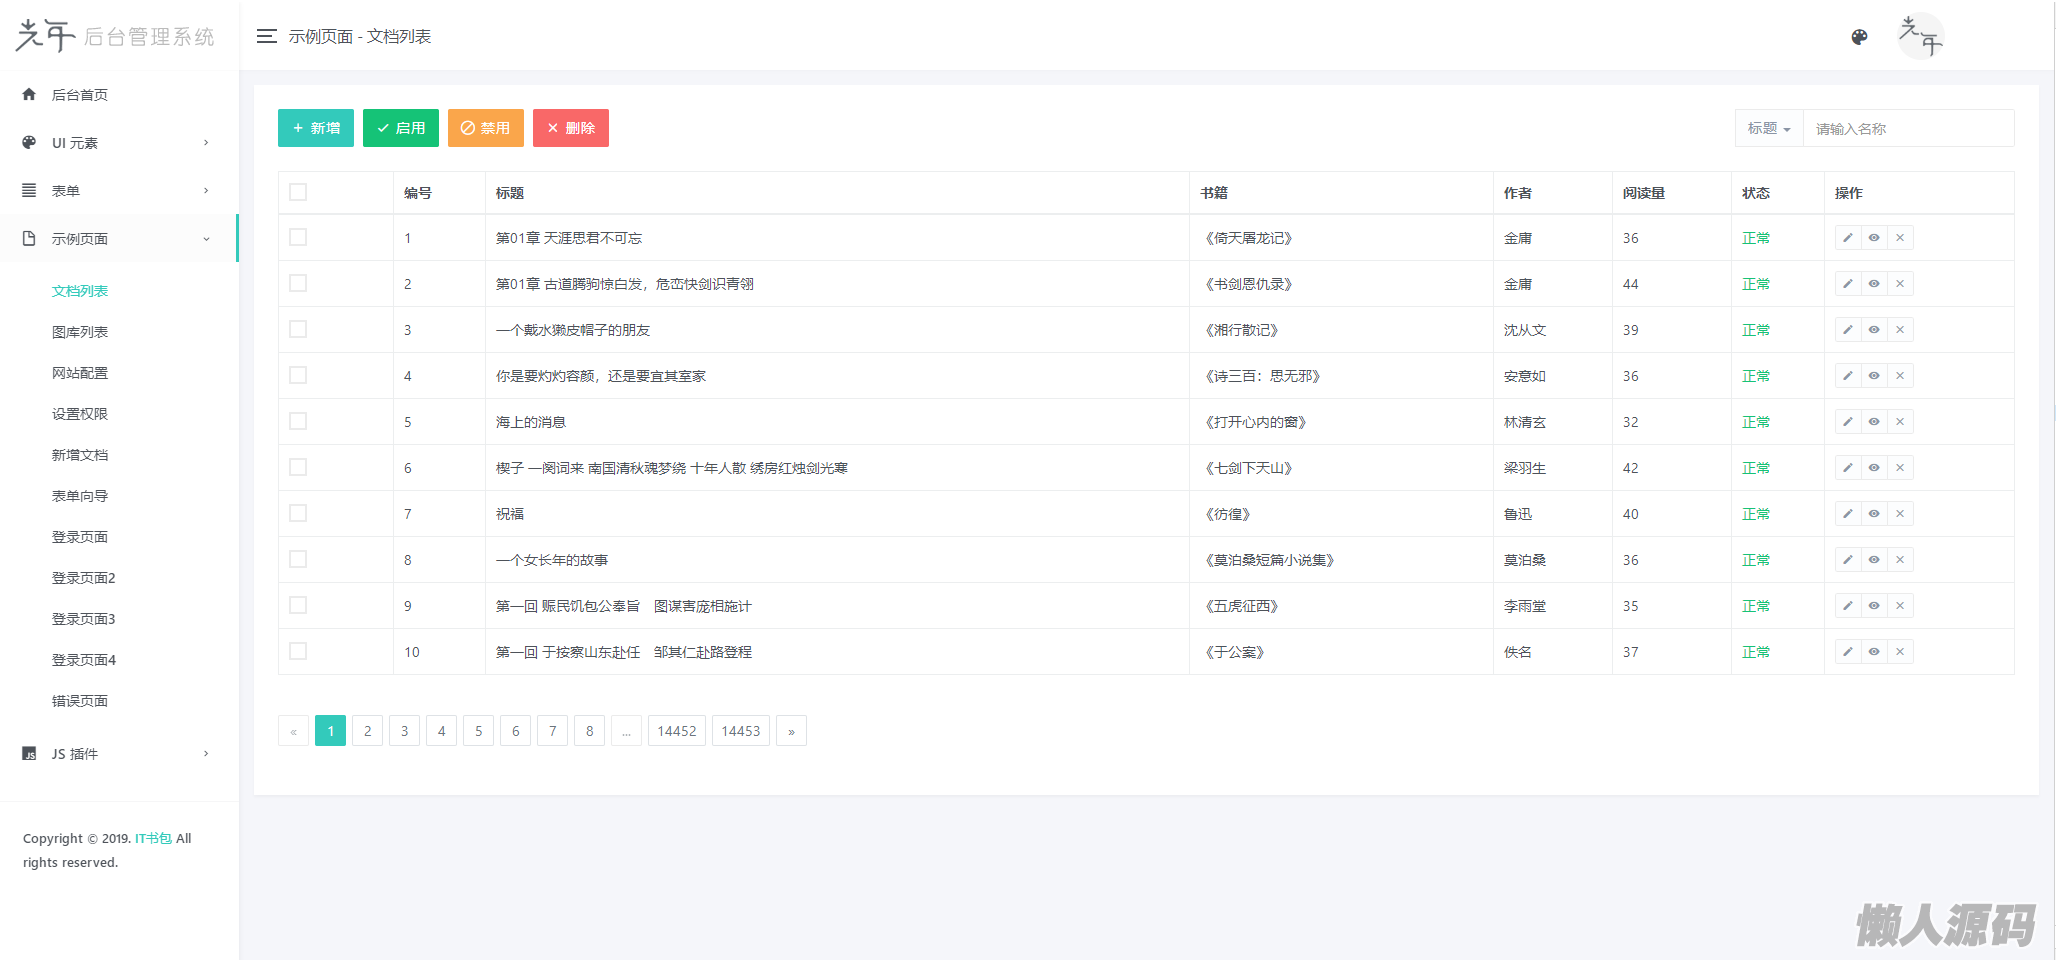This screenshot has height=960, width=2056.
Task: Click the green 启用 button
Action: coord(400,128)
